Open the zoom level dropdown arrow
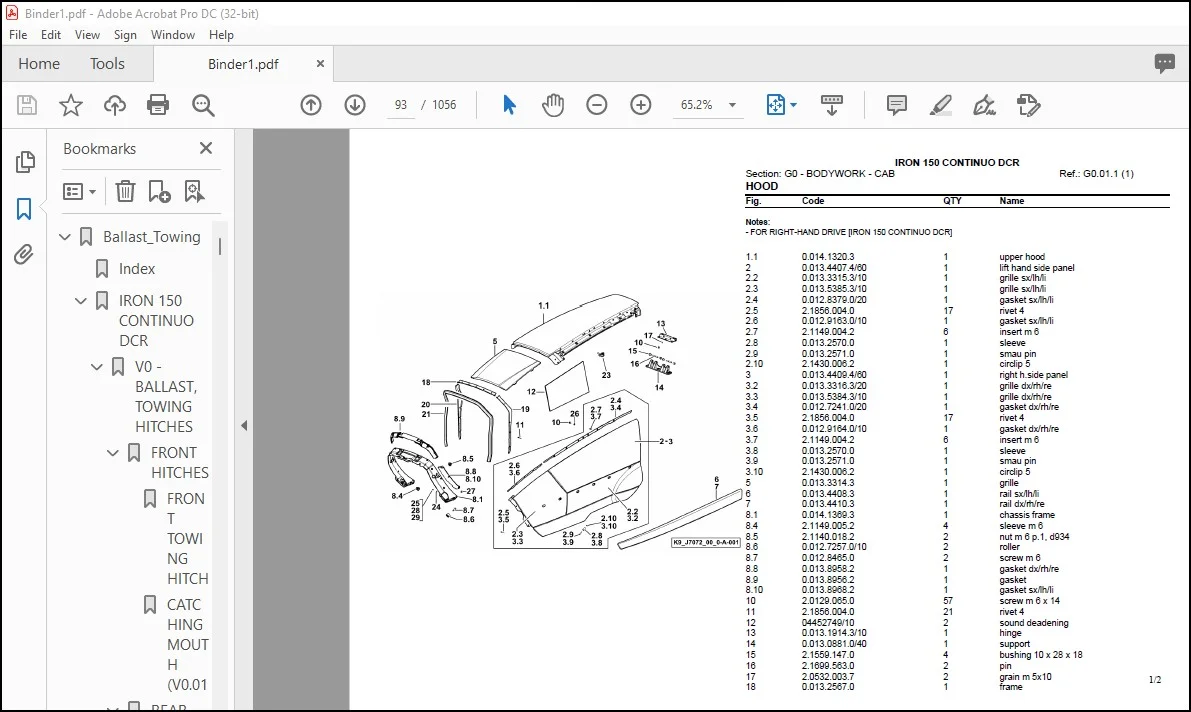The height and width of the screenshot is (712, 1191). 732,105
